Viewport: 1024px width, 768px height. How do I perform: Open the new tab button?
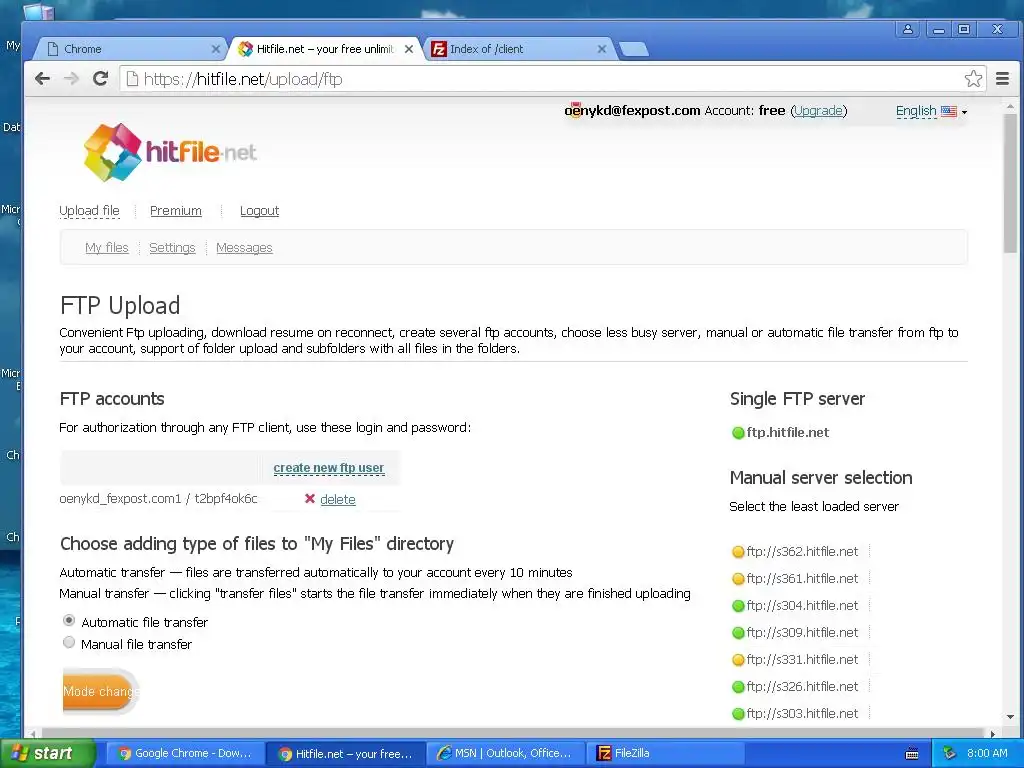point(633,49)
